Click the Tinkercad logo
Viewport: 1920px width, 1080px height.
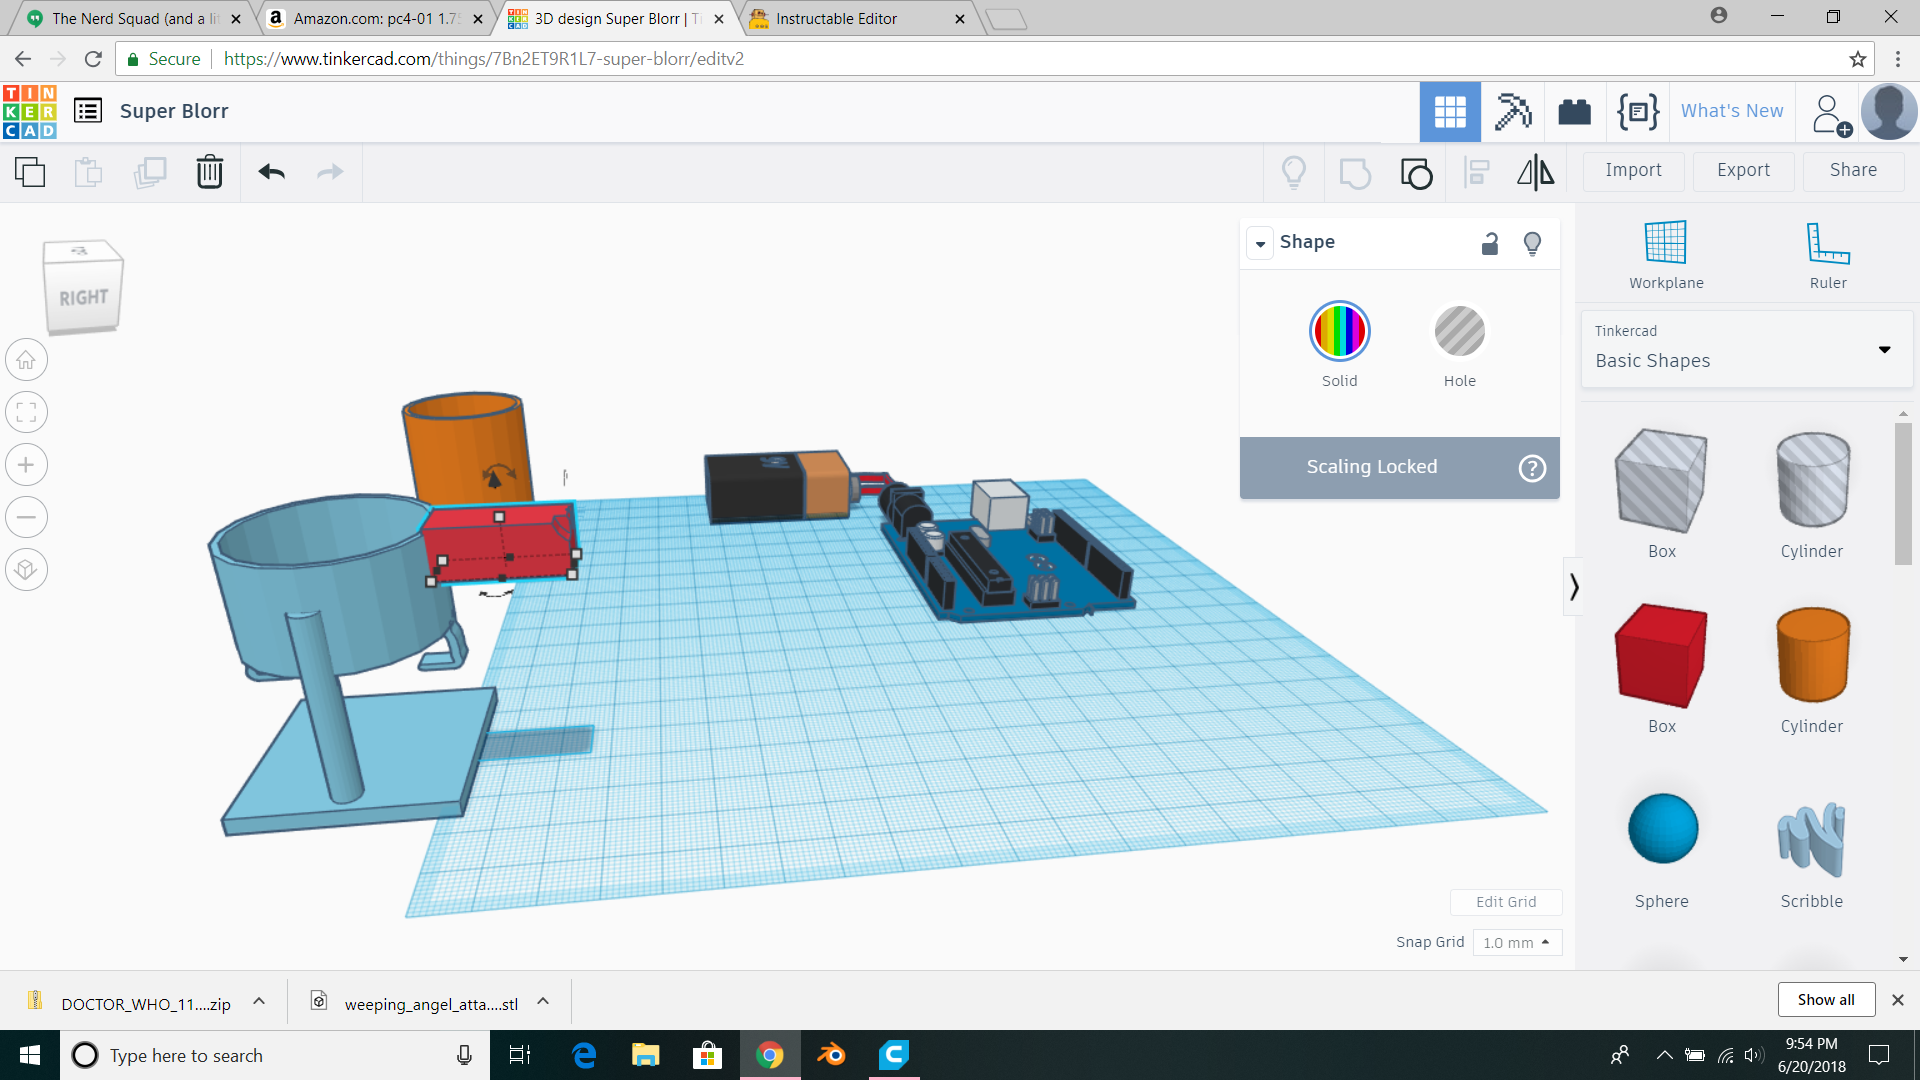(30, 111)
